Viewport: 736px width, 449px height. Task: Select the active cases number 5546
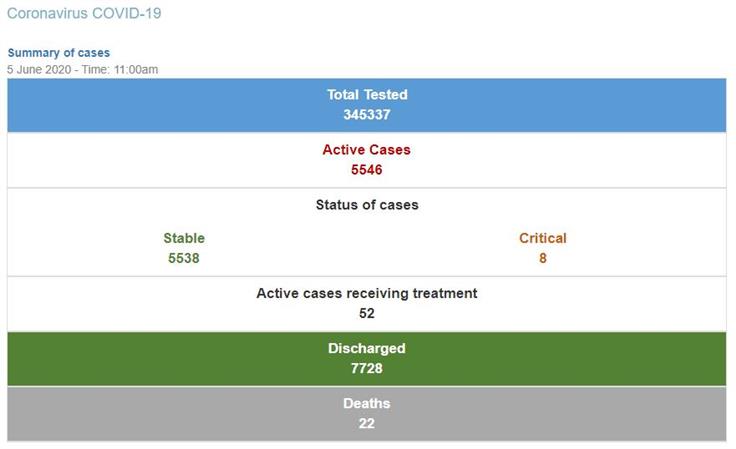(x=367, y=170)
